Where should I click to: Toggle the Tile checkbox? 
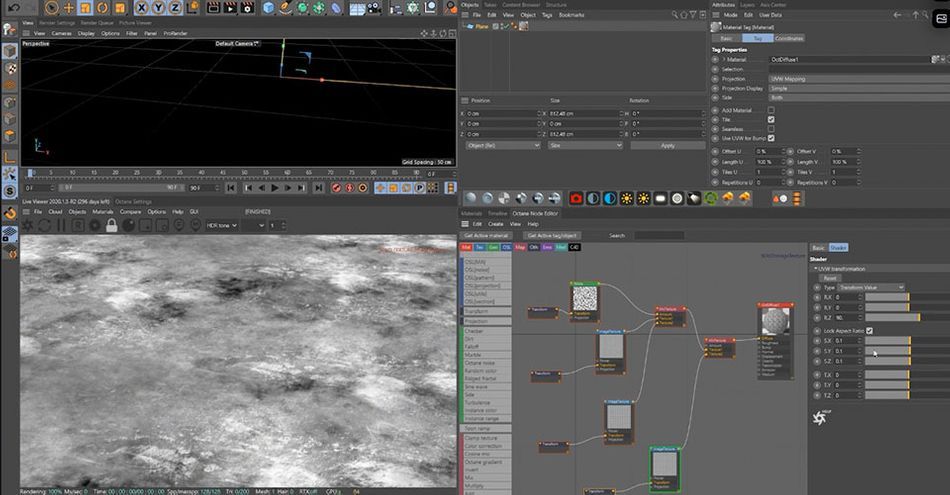[771, 119]
